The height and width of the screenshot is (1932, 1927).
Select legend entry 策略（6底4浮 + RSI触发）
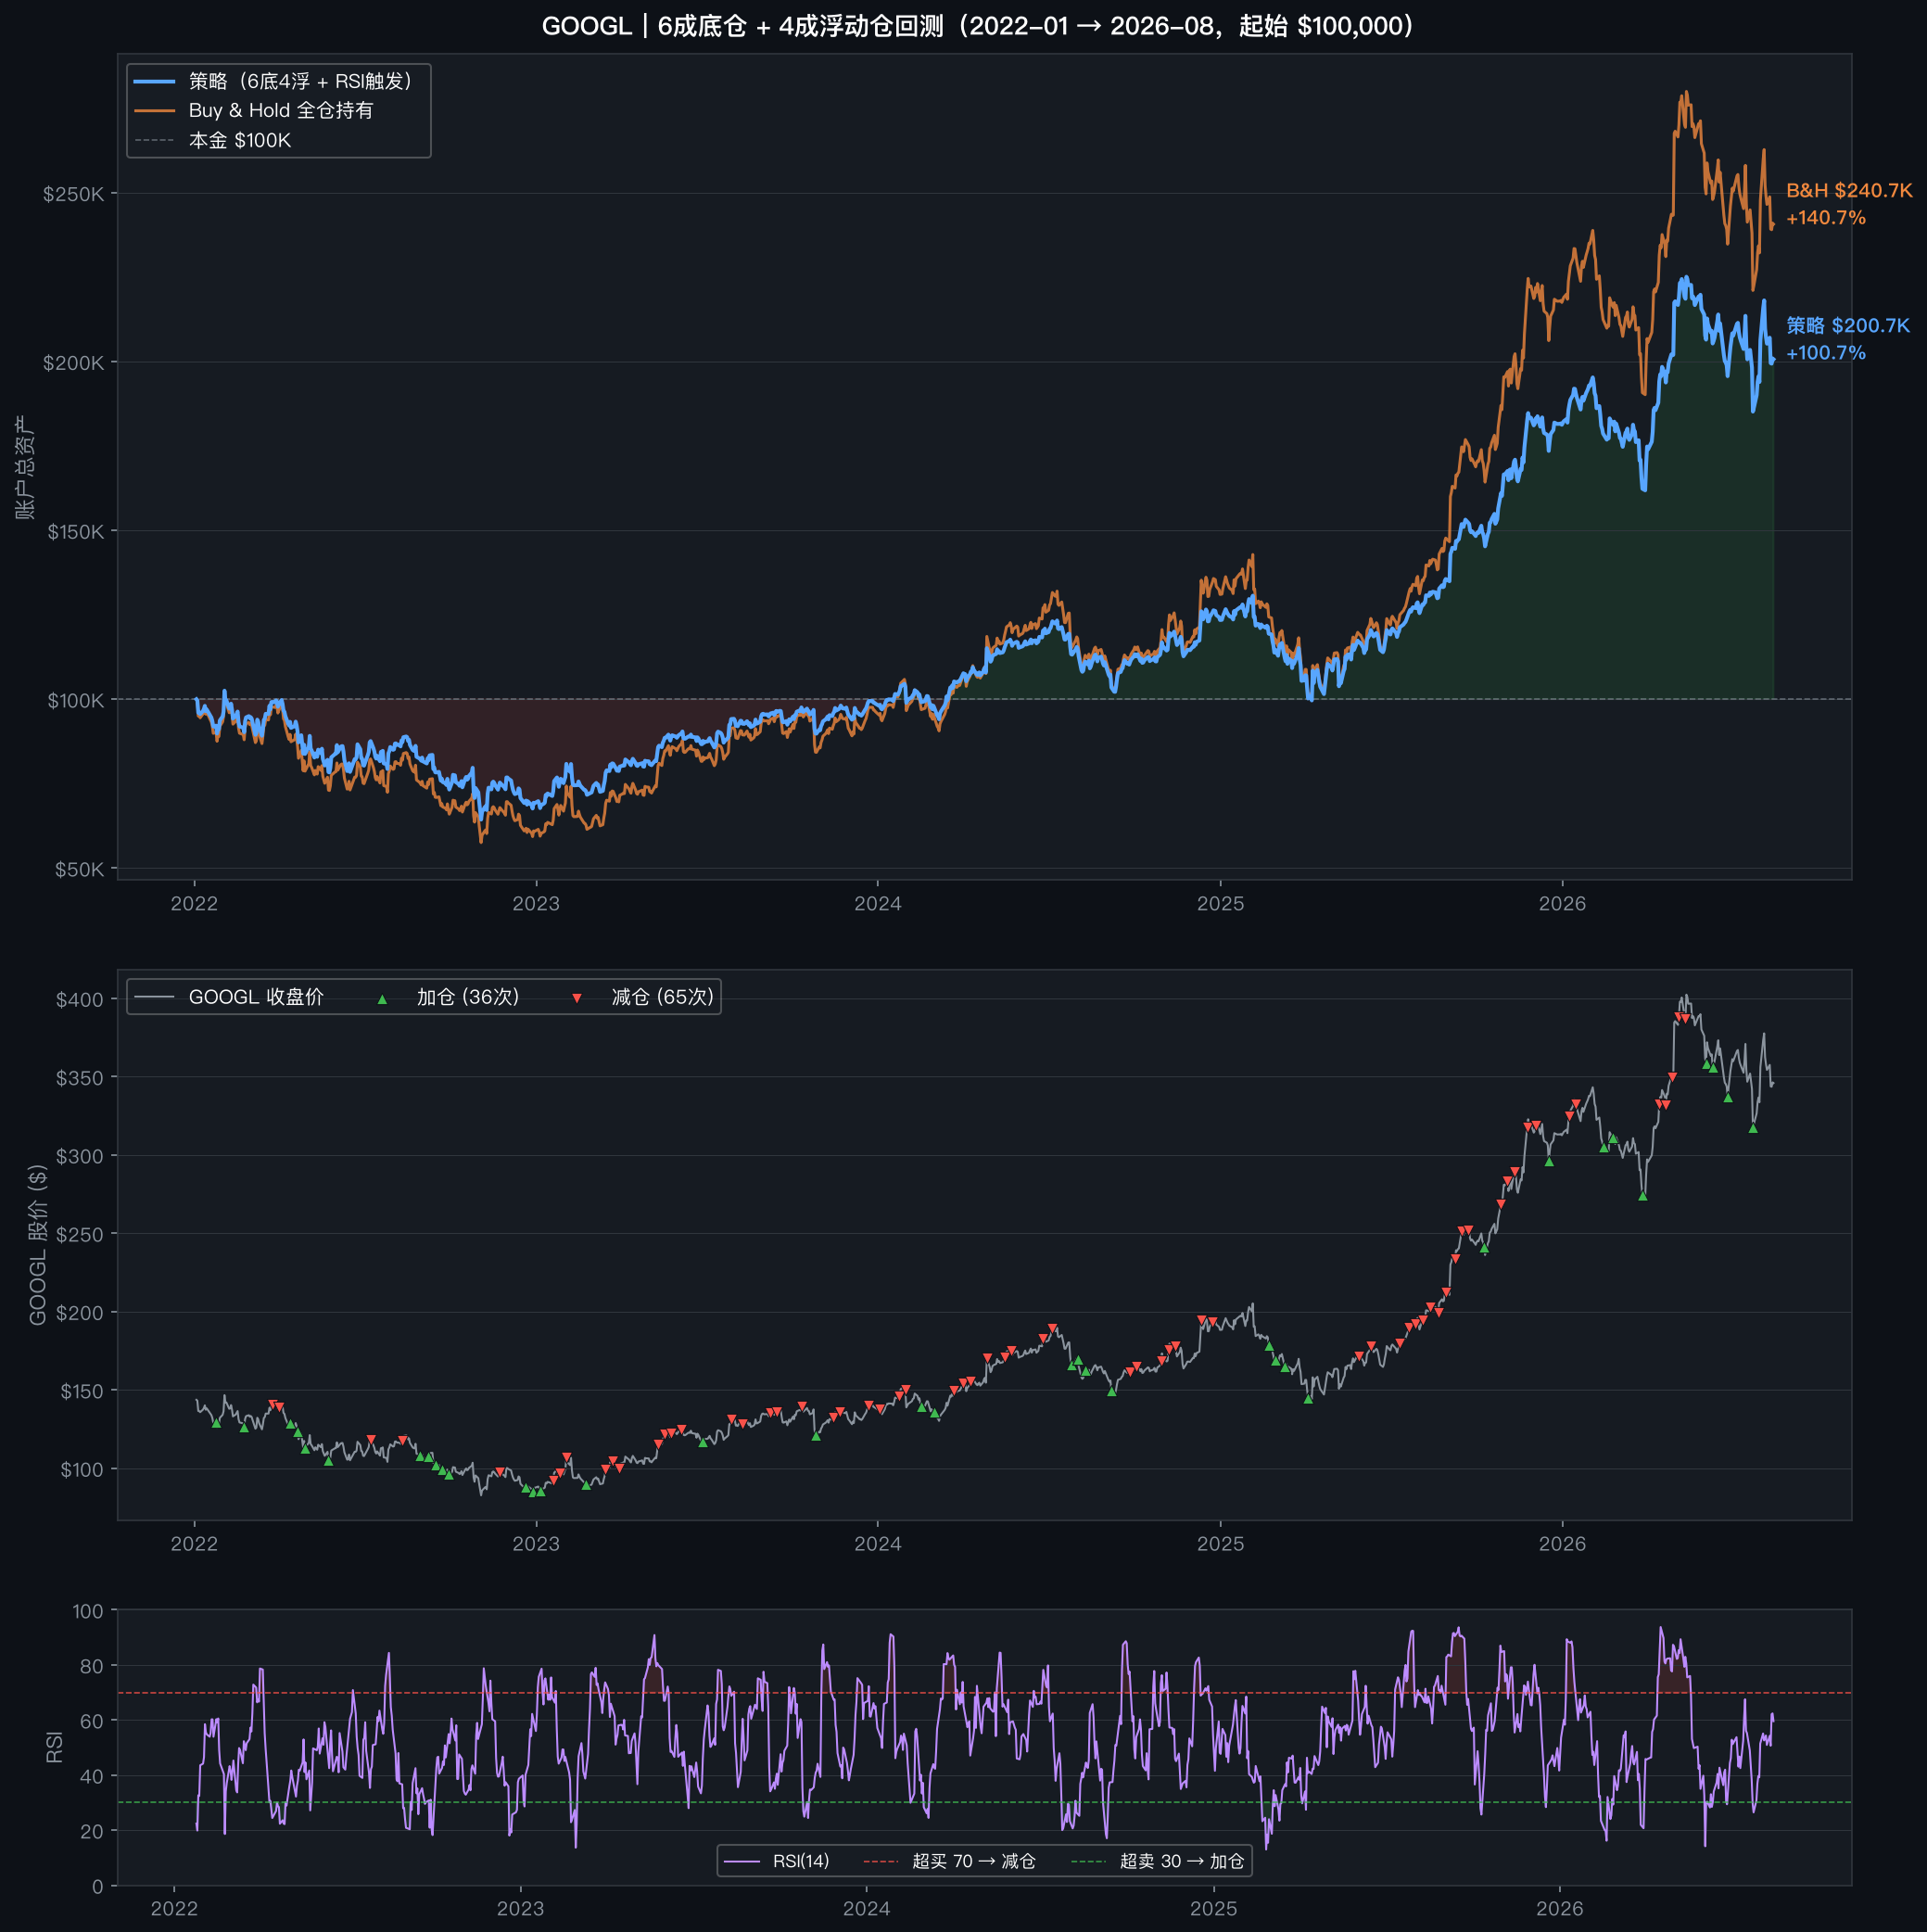301,81
